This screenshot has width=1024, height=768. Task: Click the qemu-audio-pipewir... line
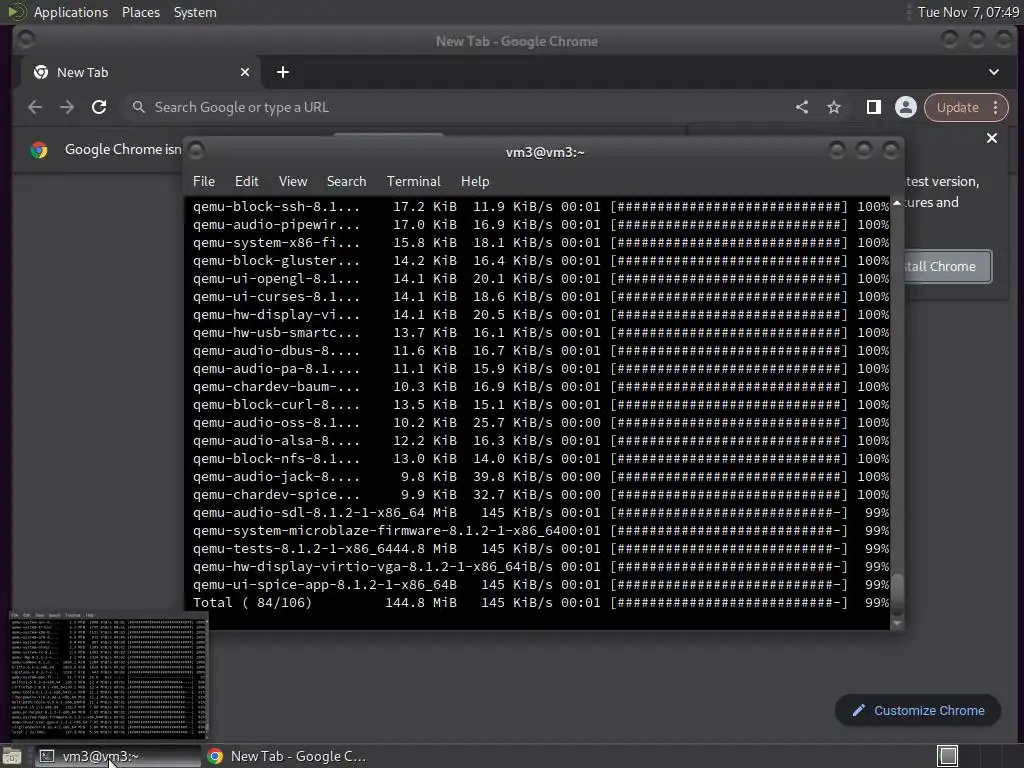tap(541, 225)
